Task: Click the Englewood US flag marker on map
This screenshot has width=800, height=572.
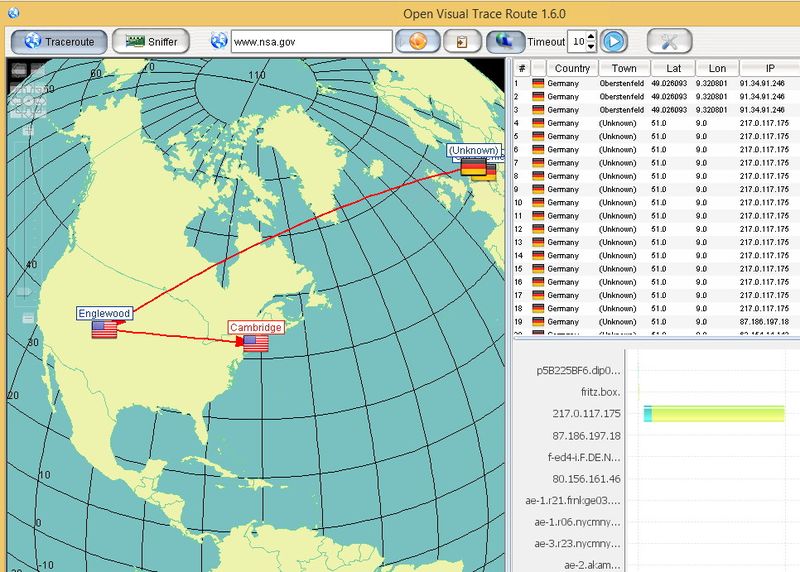Action: pos(104,330)
